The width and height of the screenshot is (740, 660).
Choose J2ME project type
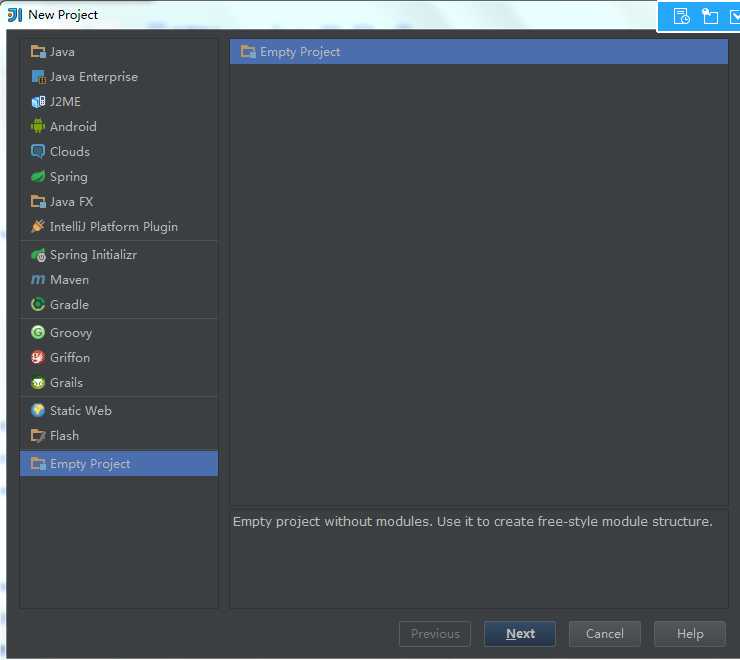(119, 102)
